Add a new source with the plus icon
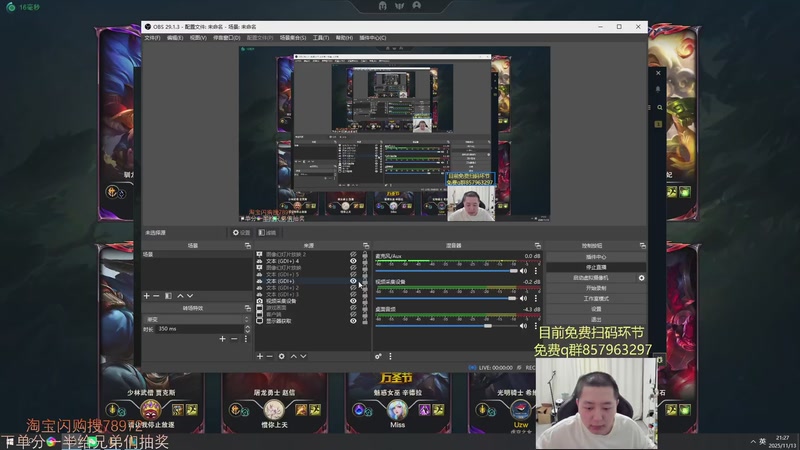 pos(260,356)
